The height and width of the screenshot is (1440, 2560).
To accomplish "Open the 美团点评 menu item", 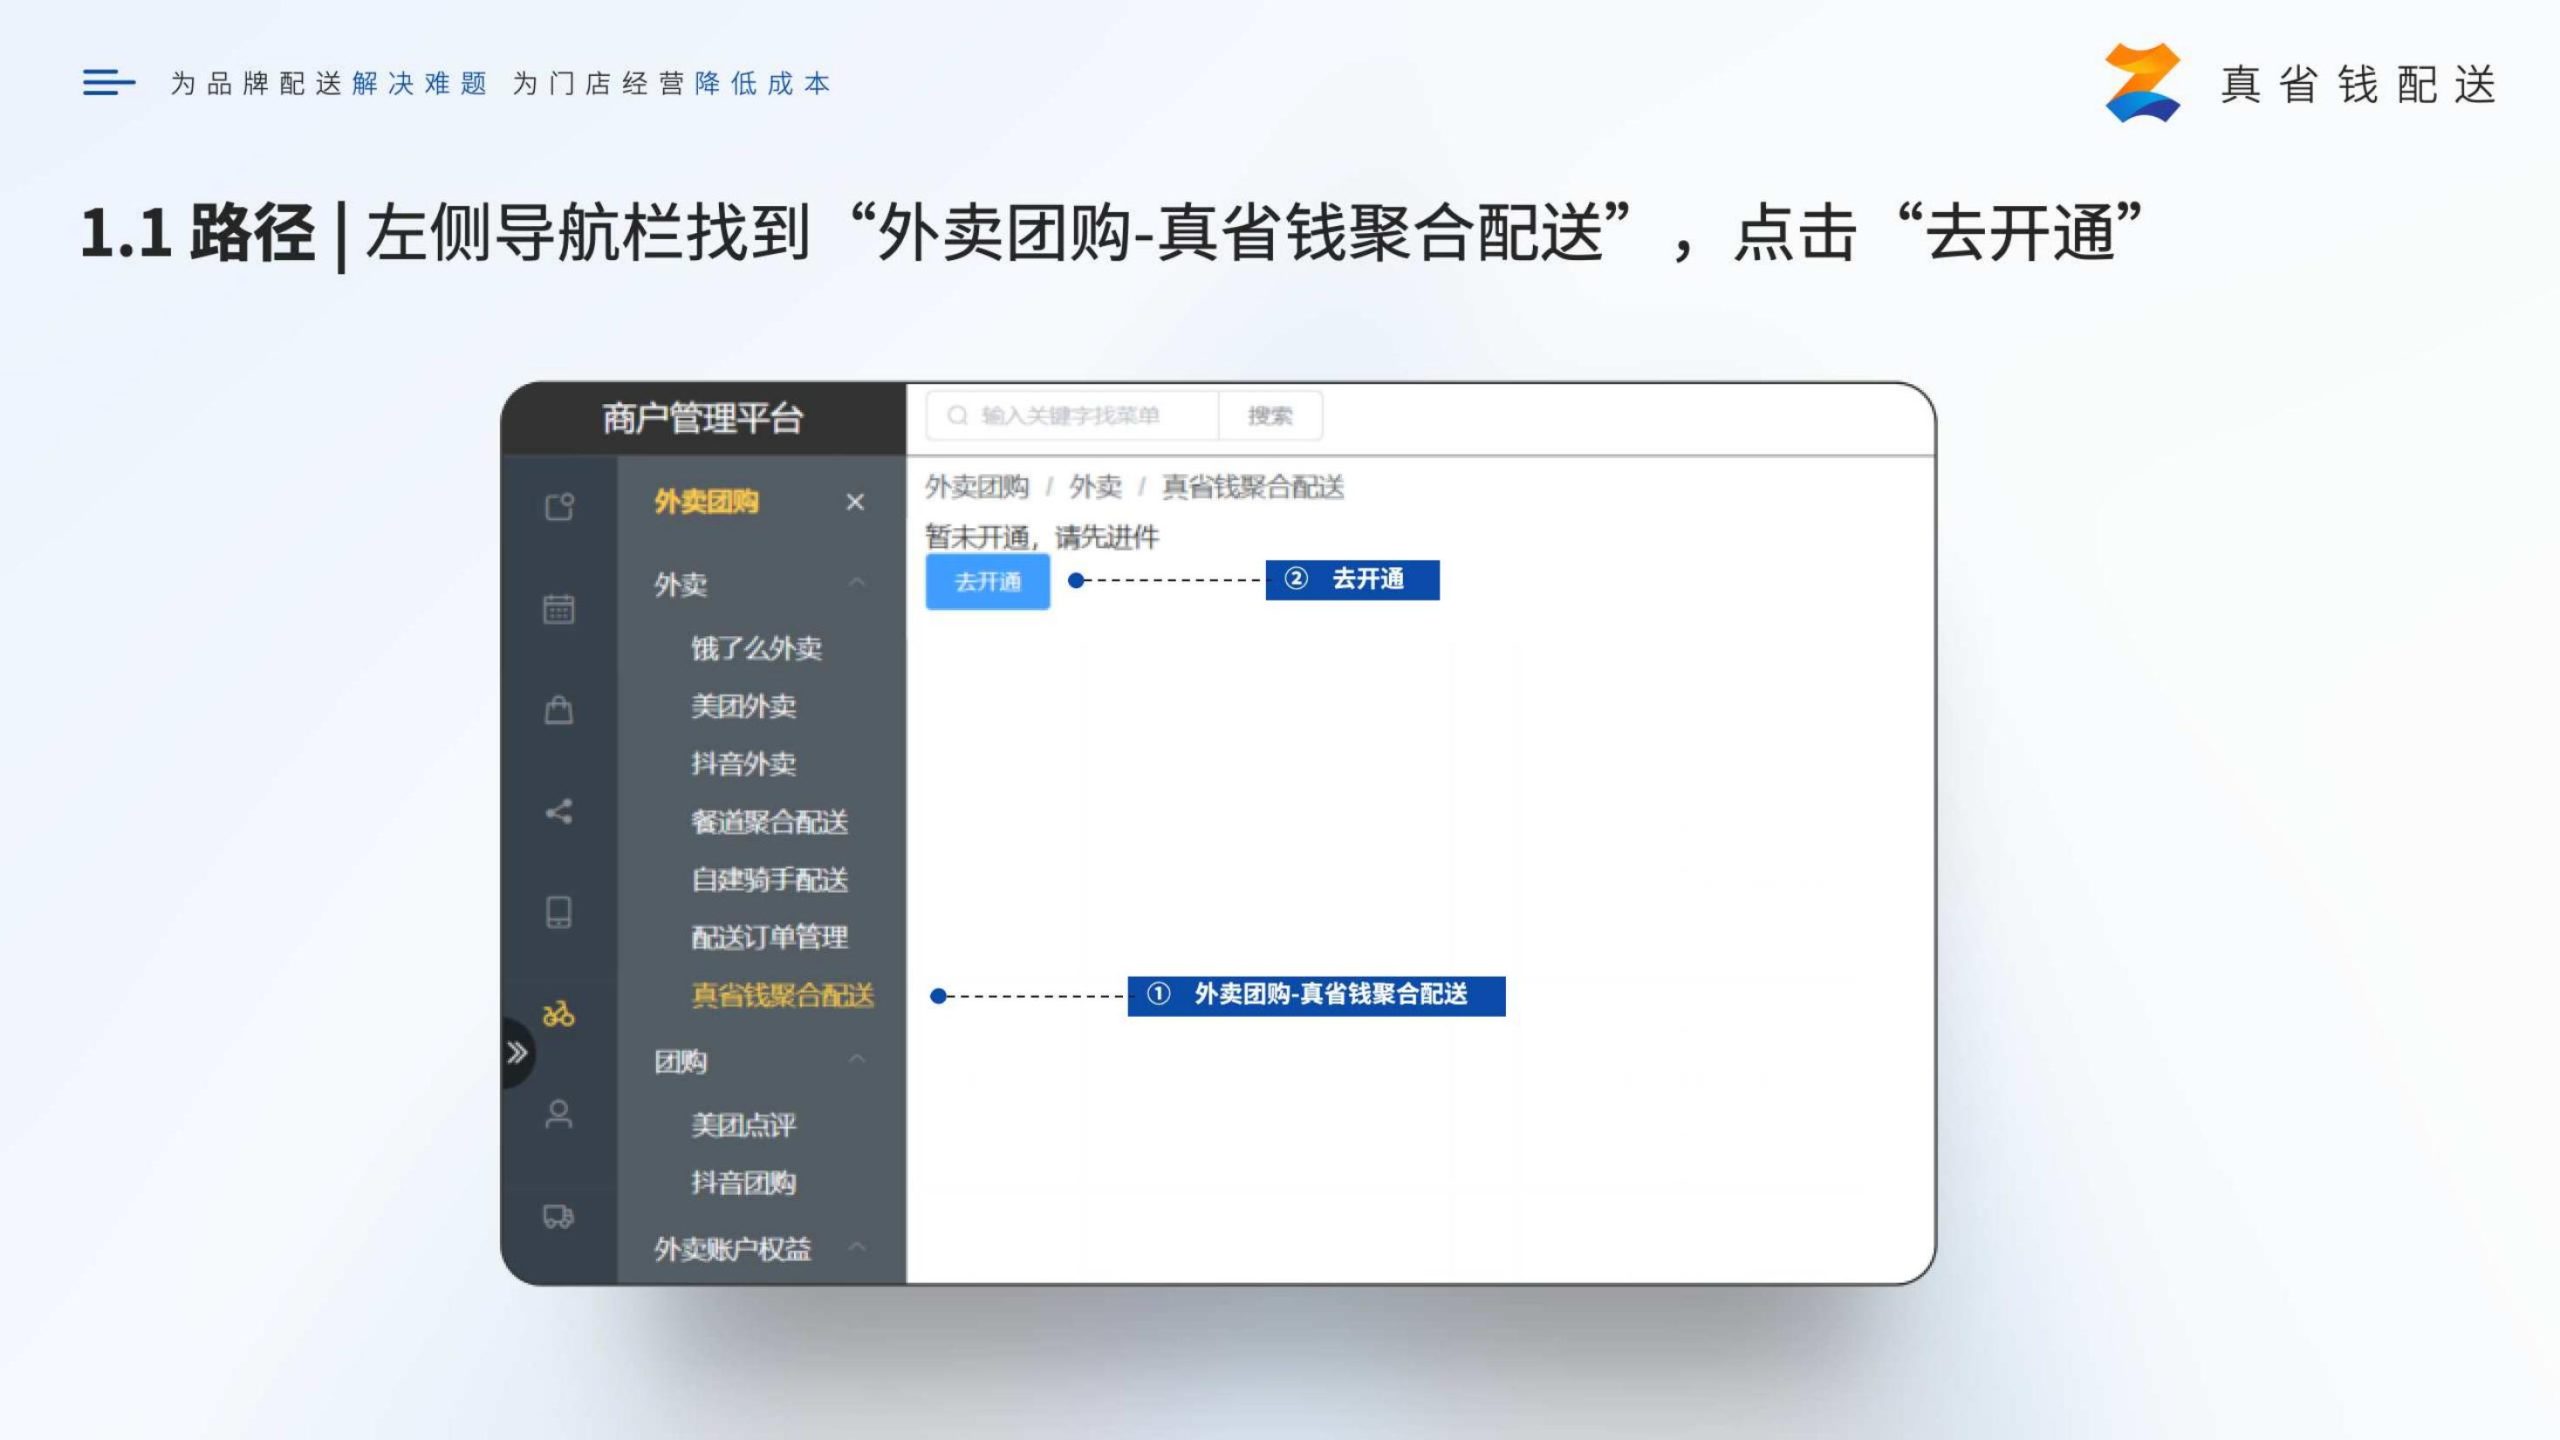I will click(x=744, y=1125).
